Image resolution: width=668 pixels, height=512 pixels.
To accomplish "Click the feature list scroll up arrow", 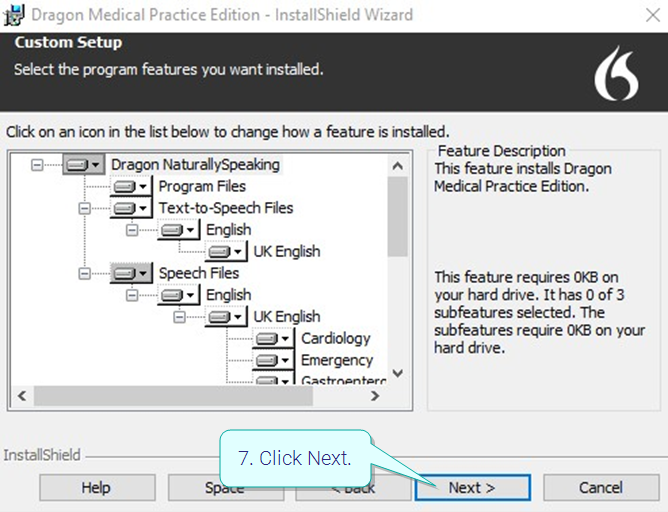I will tap(397, 166).
